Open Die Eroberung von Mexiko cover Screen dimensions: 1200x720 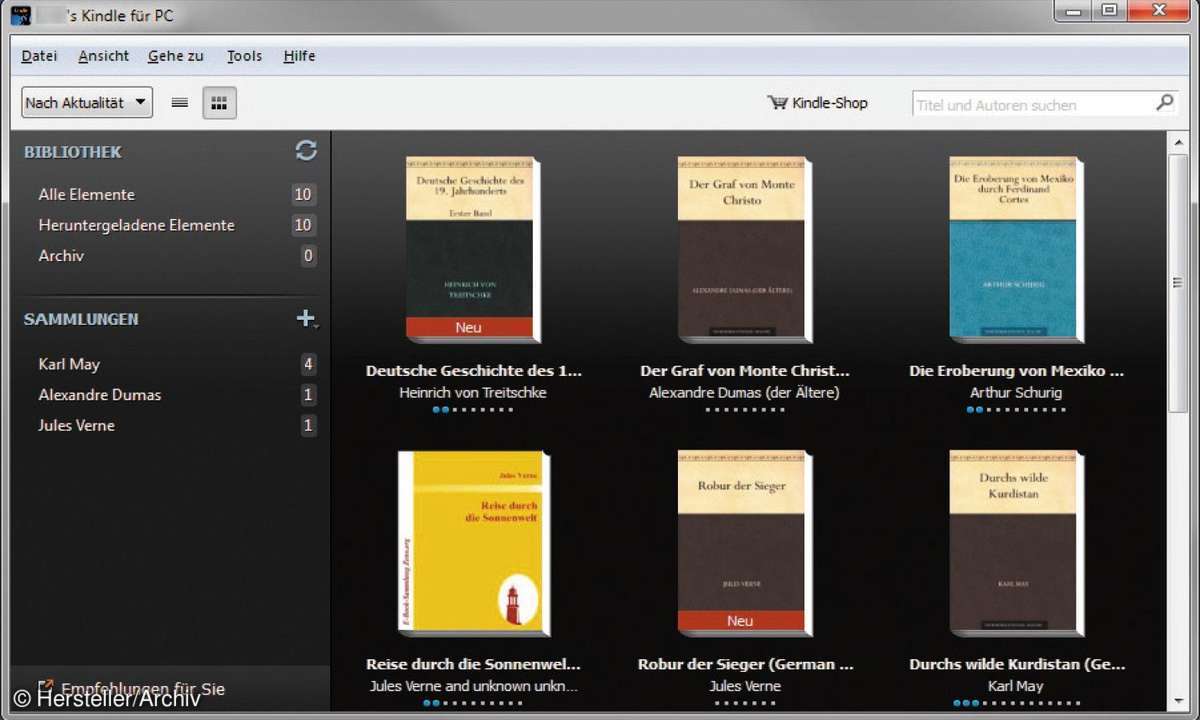click(x=1016, y=248)
